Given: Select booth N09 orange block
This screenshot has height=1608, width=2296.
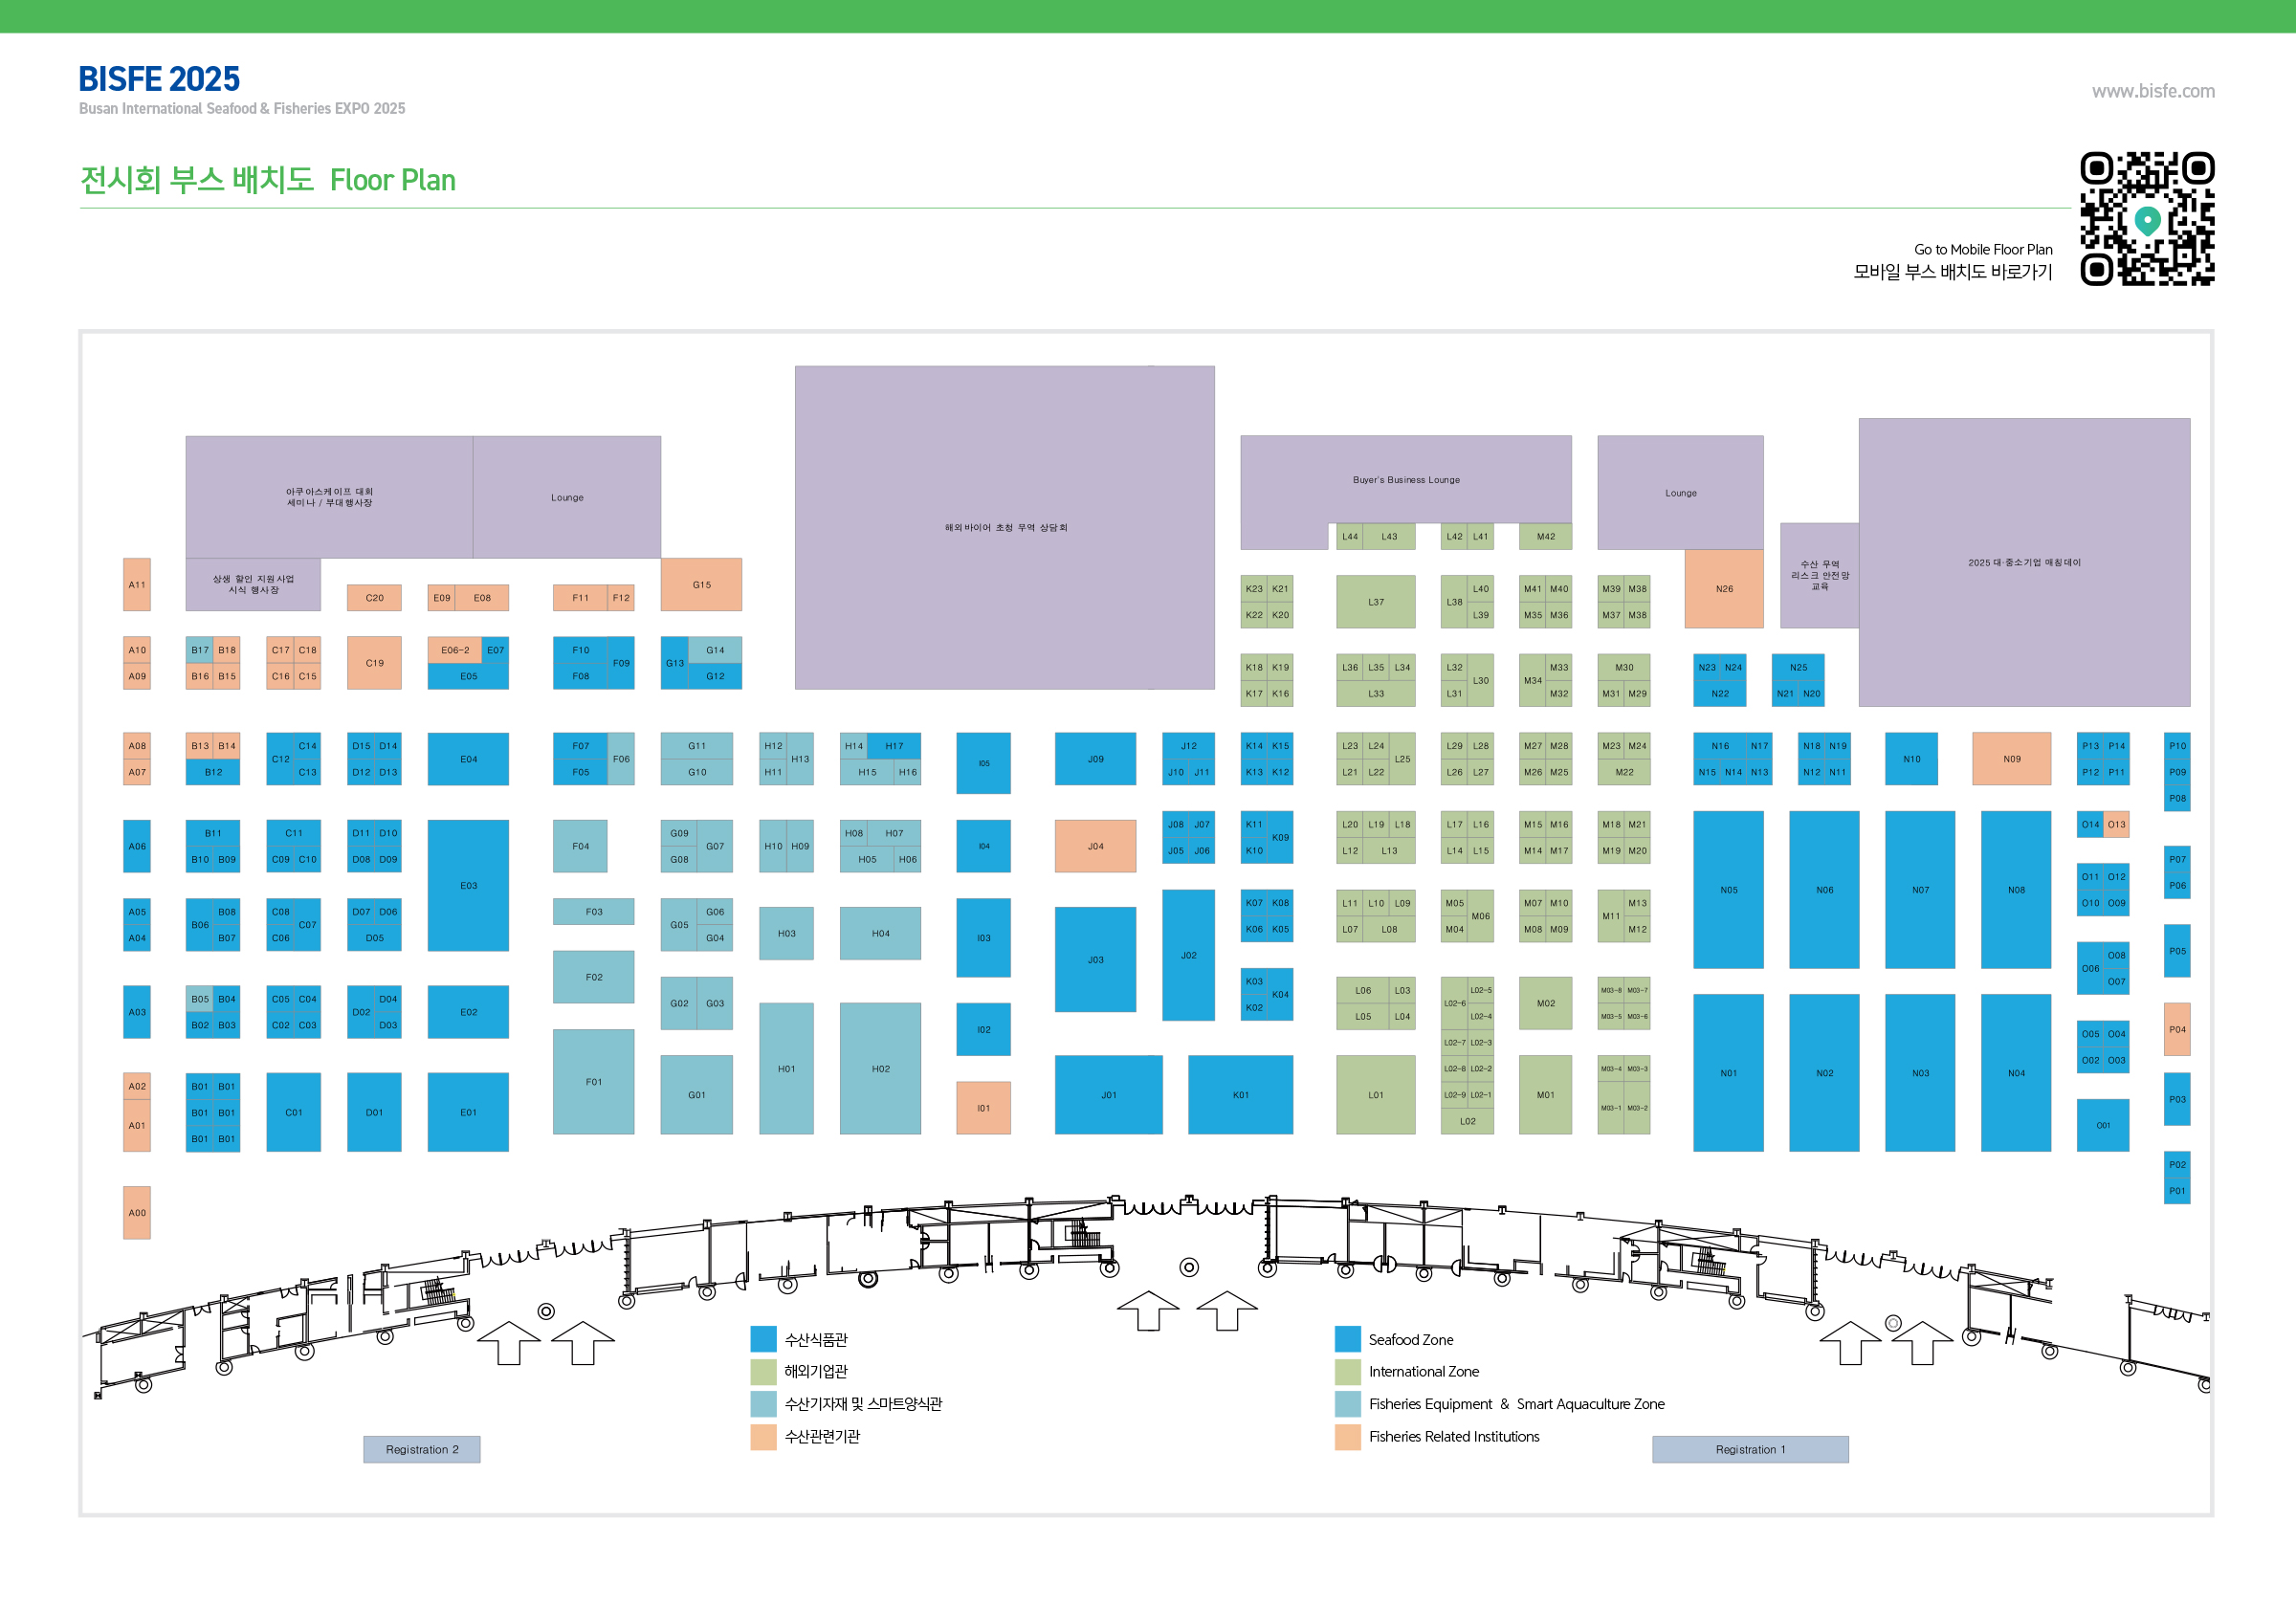Looking at the screenshot, I should pos(2011,759).
